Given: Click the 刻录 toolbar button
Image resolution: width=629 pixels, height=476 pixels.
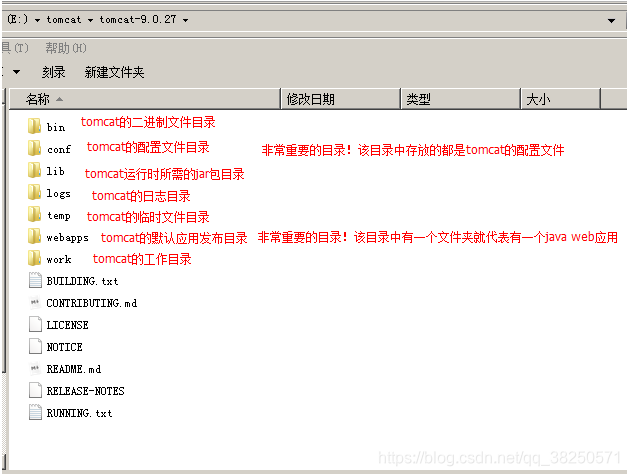Looking at the screenshot, I should pyautogui.click(x=53, y=72).
